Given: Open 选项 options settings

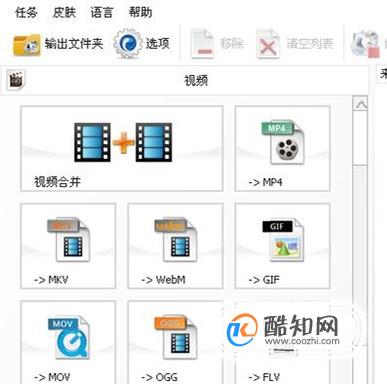Looking at the screenshot, I should [142, 44].
